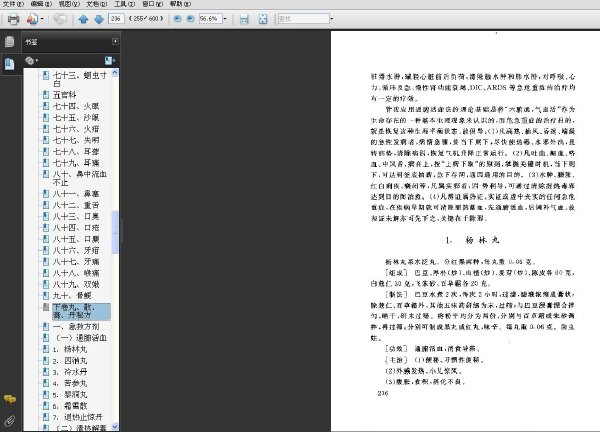The width and height of the screenshot is (600, 432).
Task: Select bookmark 八十二、重舌
Action: pos(76,205)
